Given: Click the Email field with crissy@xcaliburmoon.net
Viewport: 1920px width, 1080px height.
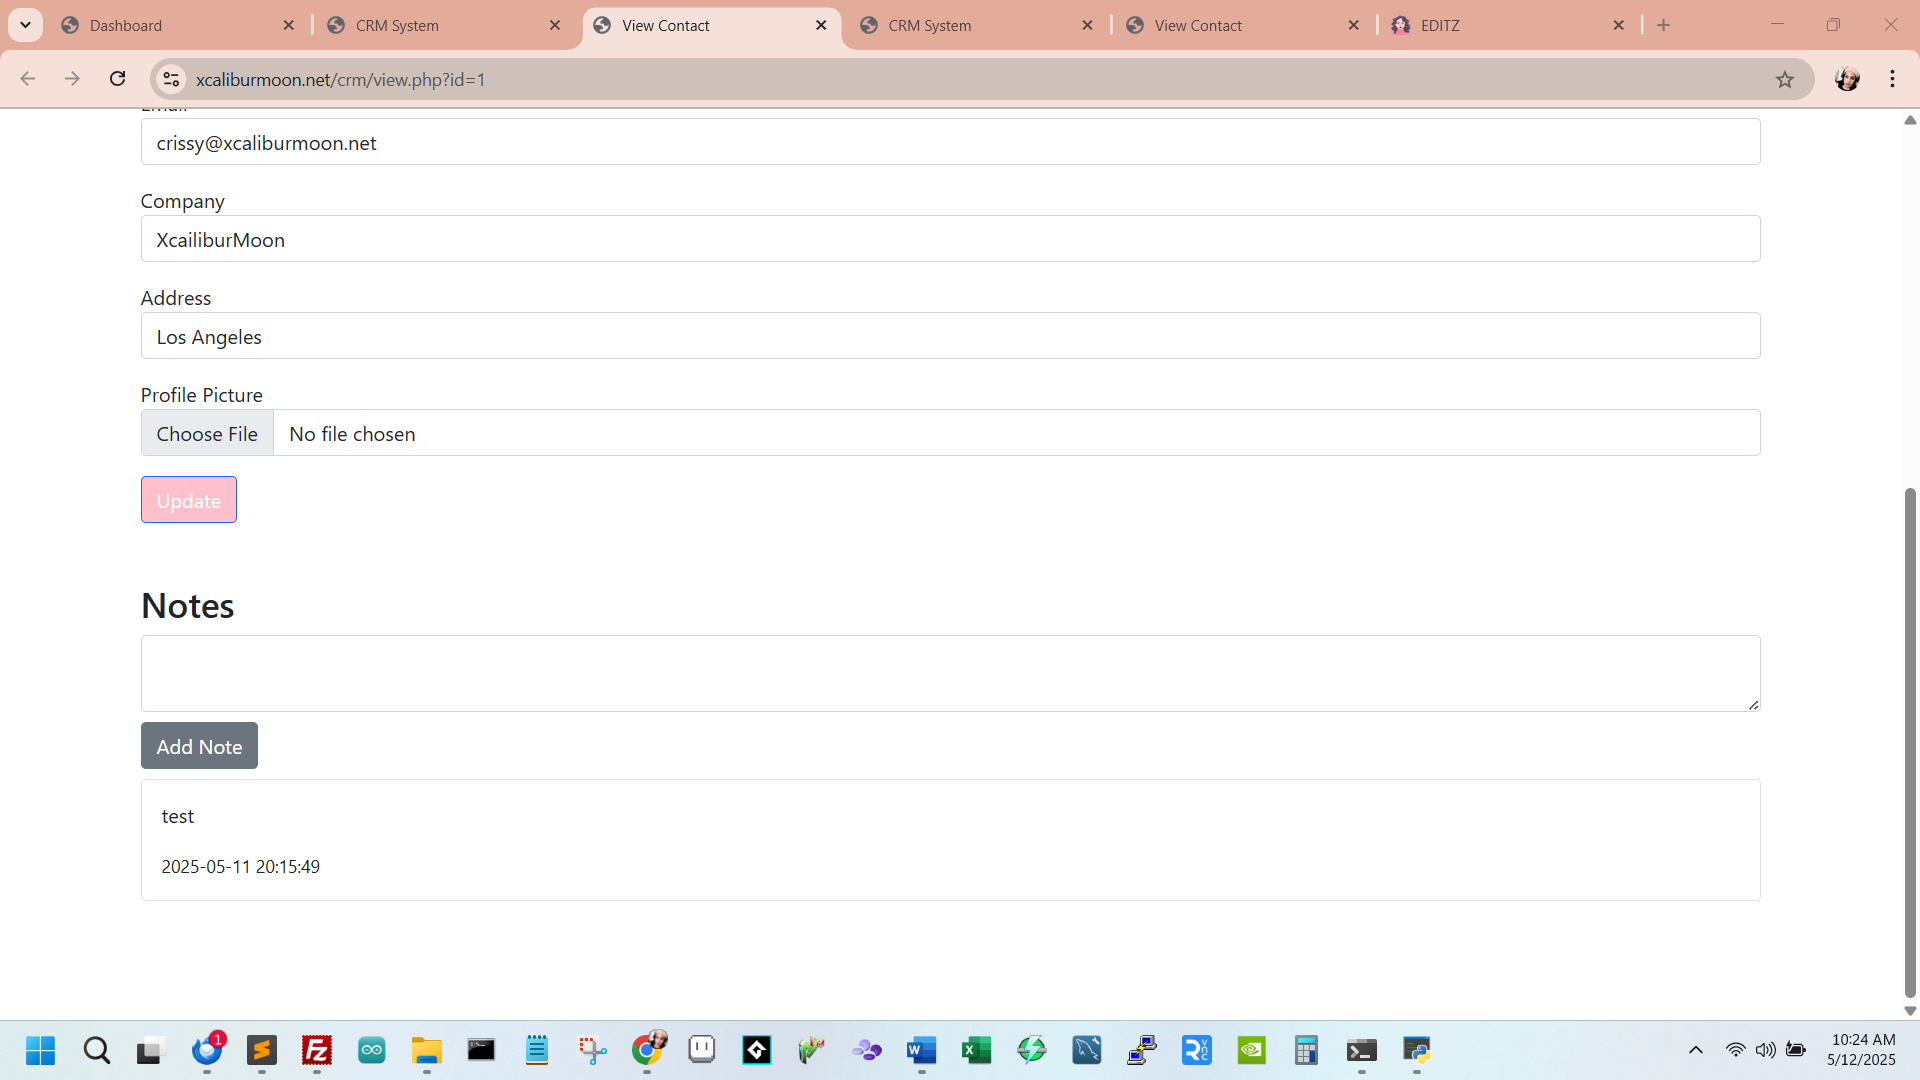Looking at the screenshot, I should pyautogui.click(x=950, y=142).
